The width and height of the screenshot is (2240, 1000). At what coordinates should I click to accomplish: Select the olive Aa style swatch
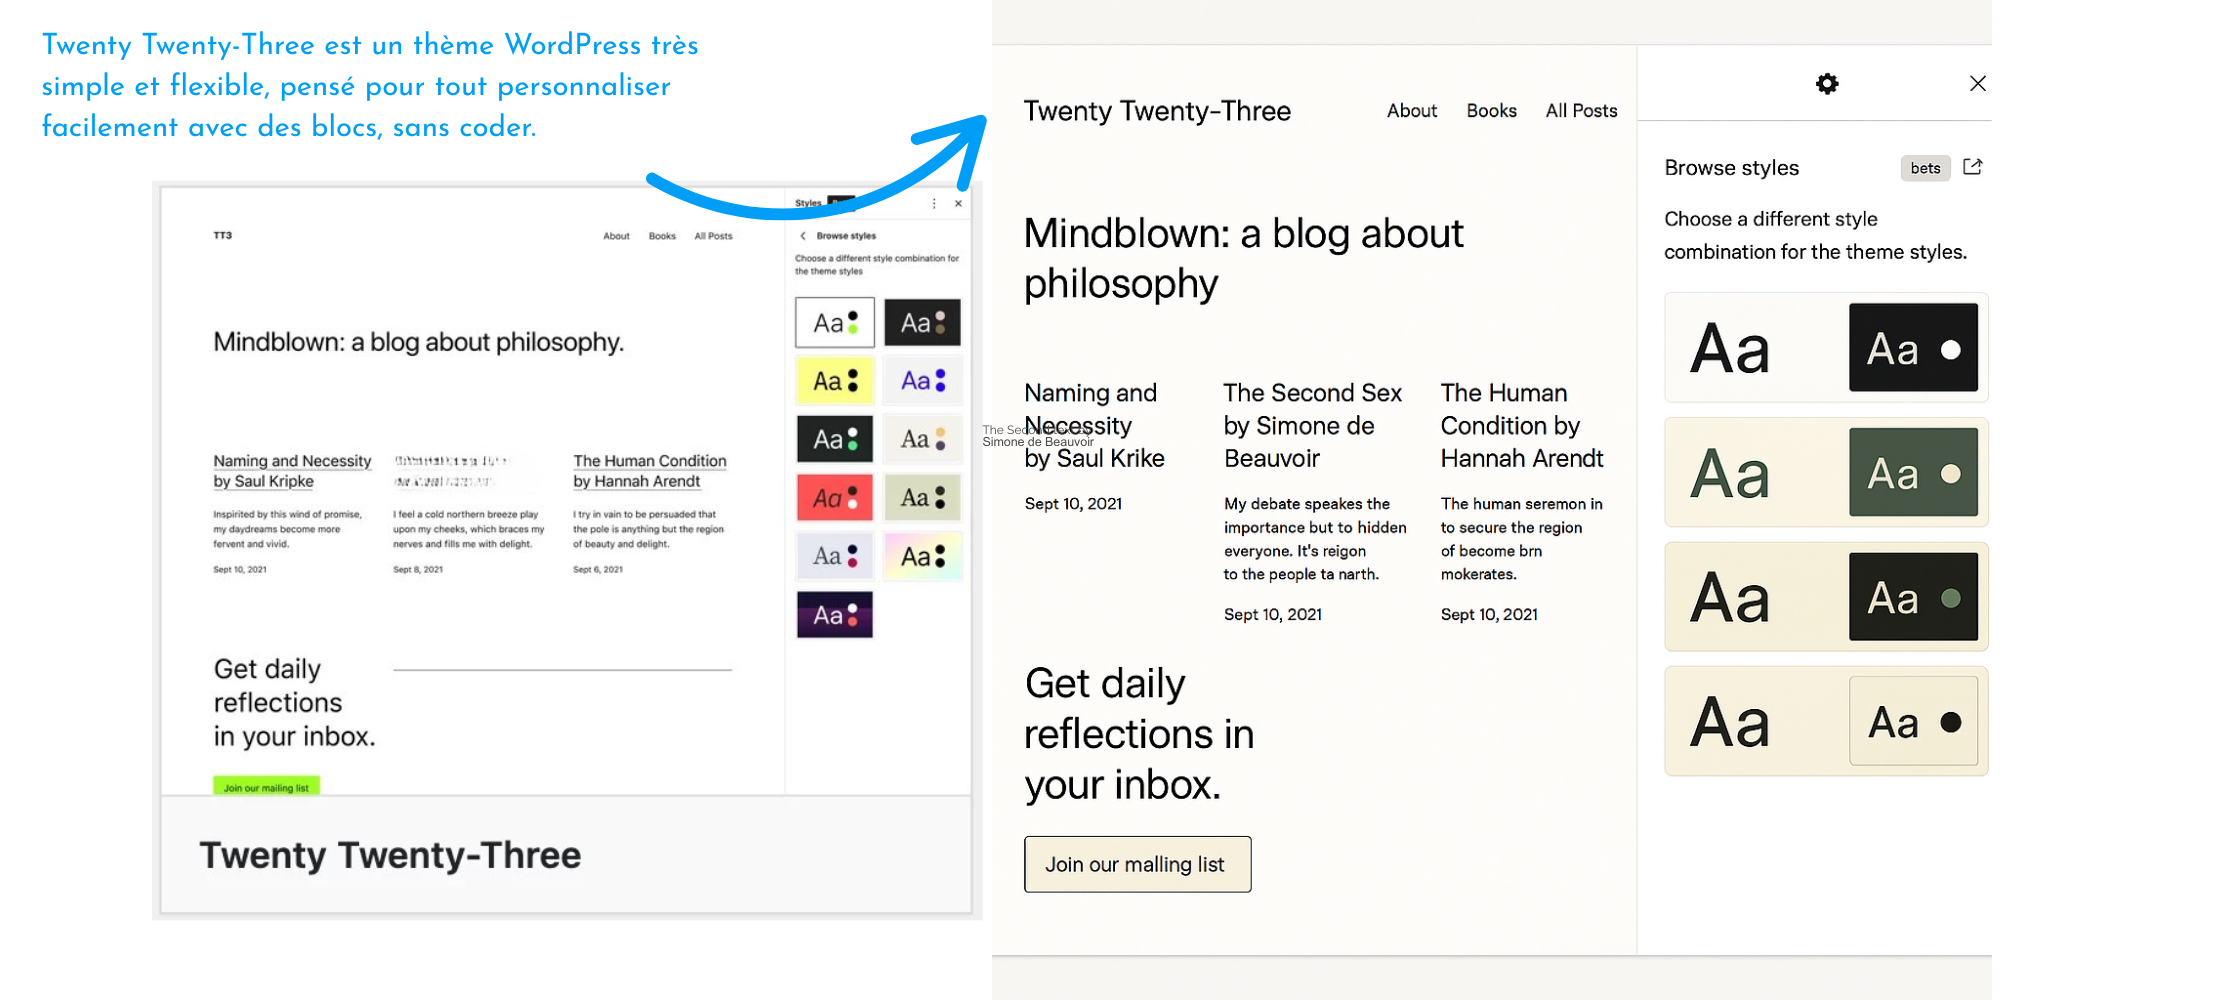click(x=922, y=497)
